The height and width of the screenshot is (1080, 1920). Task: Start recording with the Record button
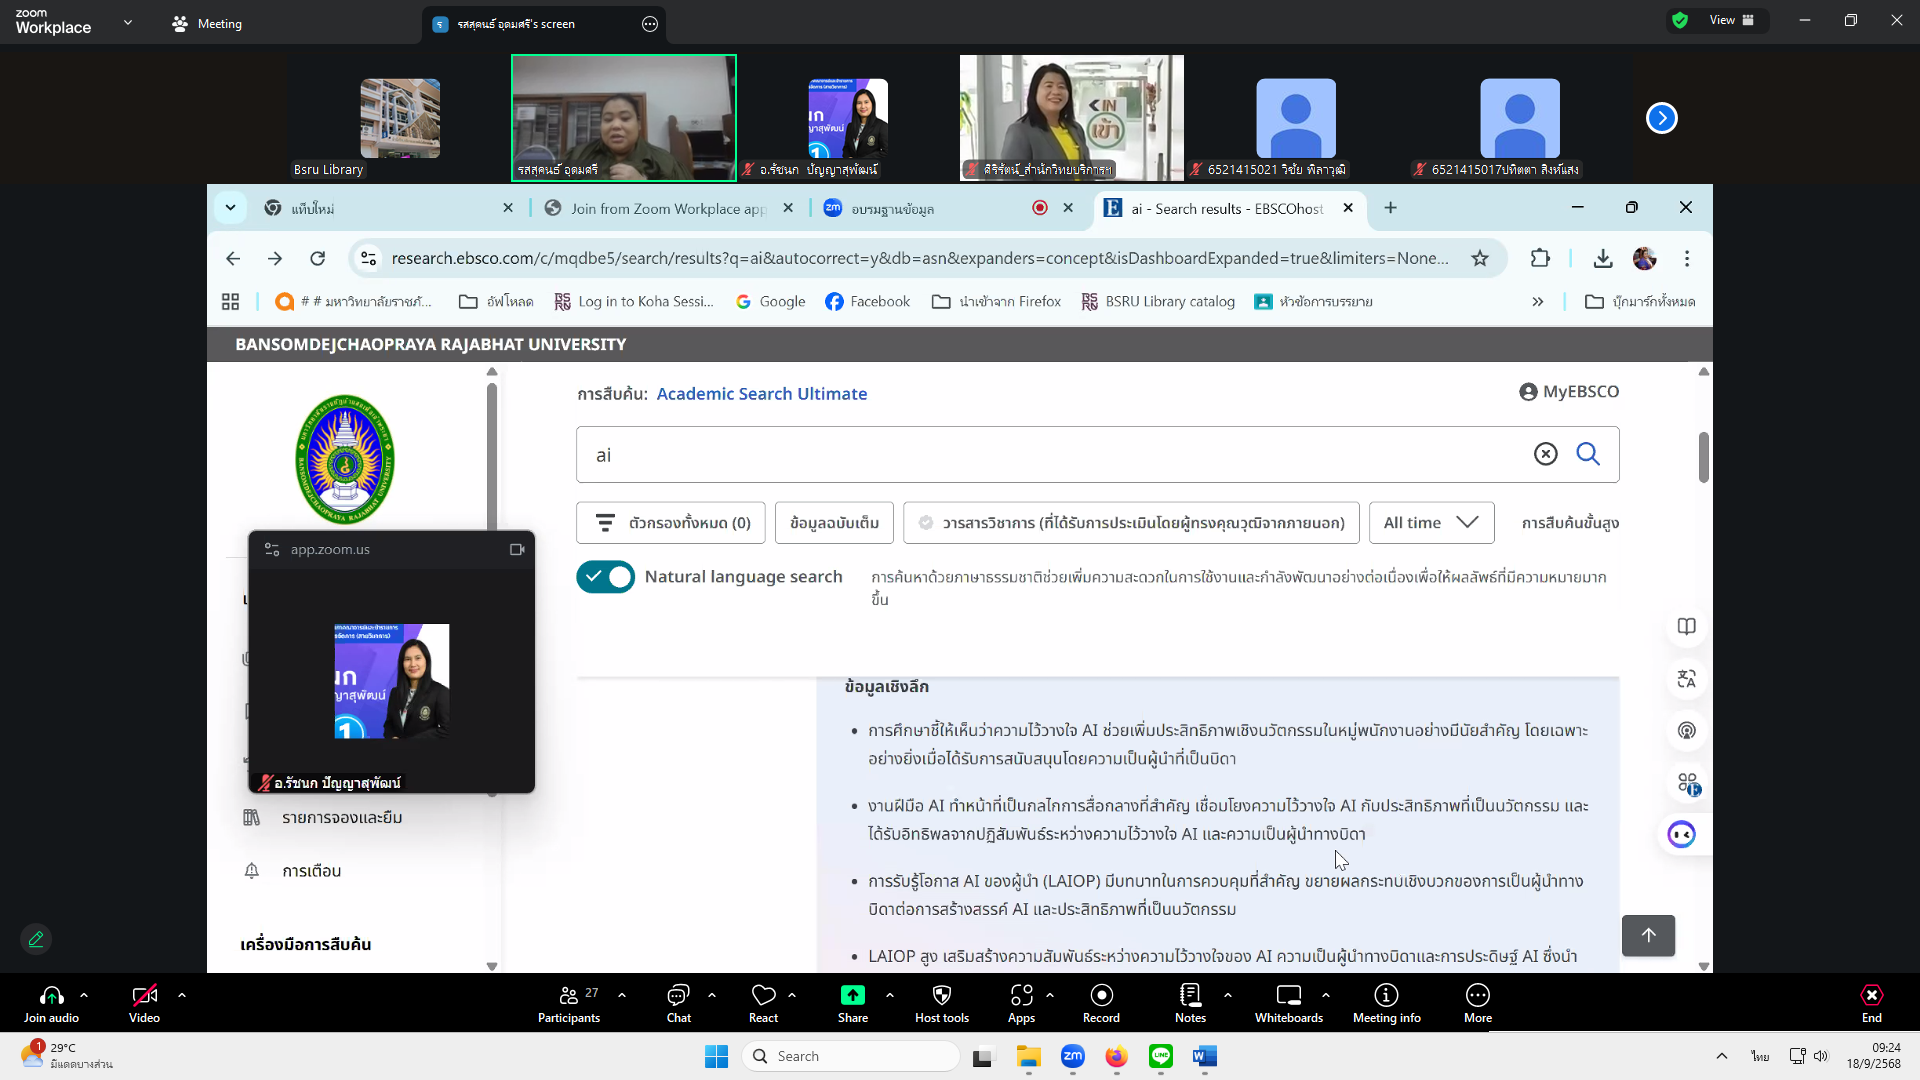[x=1101, y=1003]
